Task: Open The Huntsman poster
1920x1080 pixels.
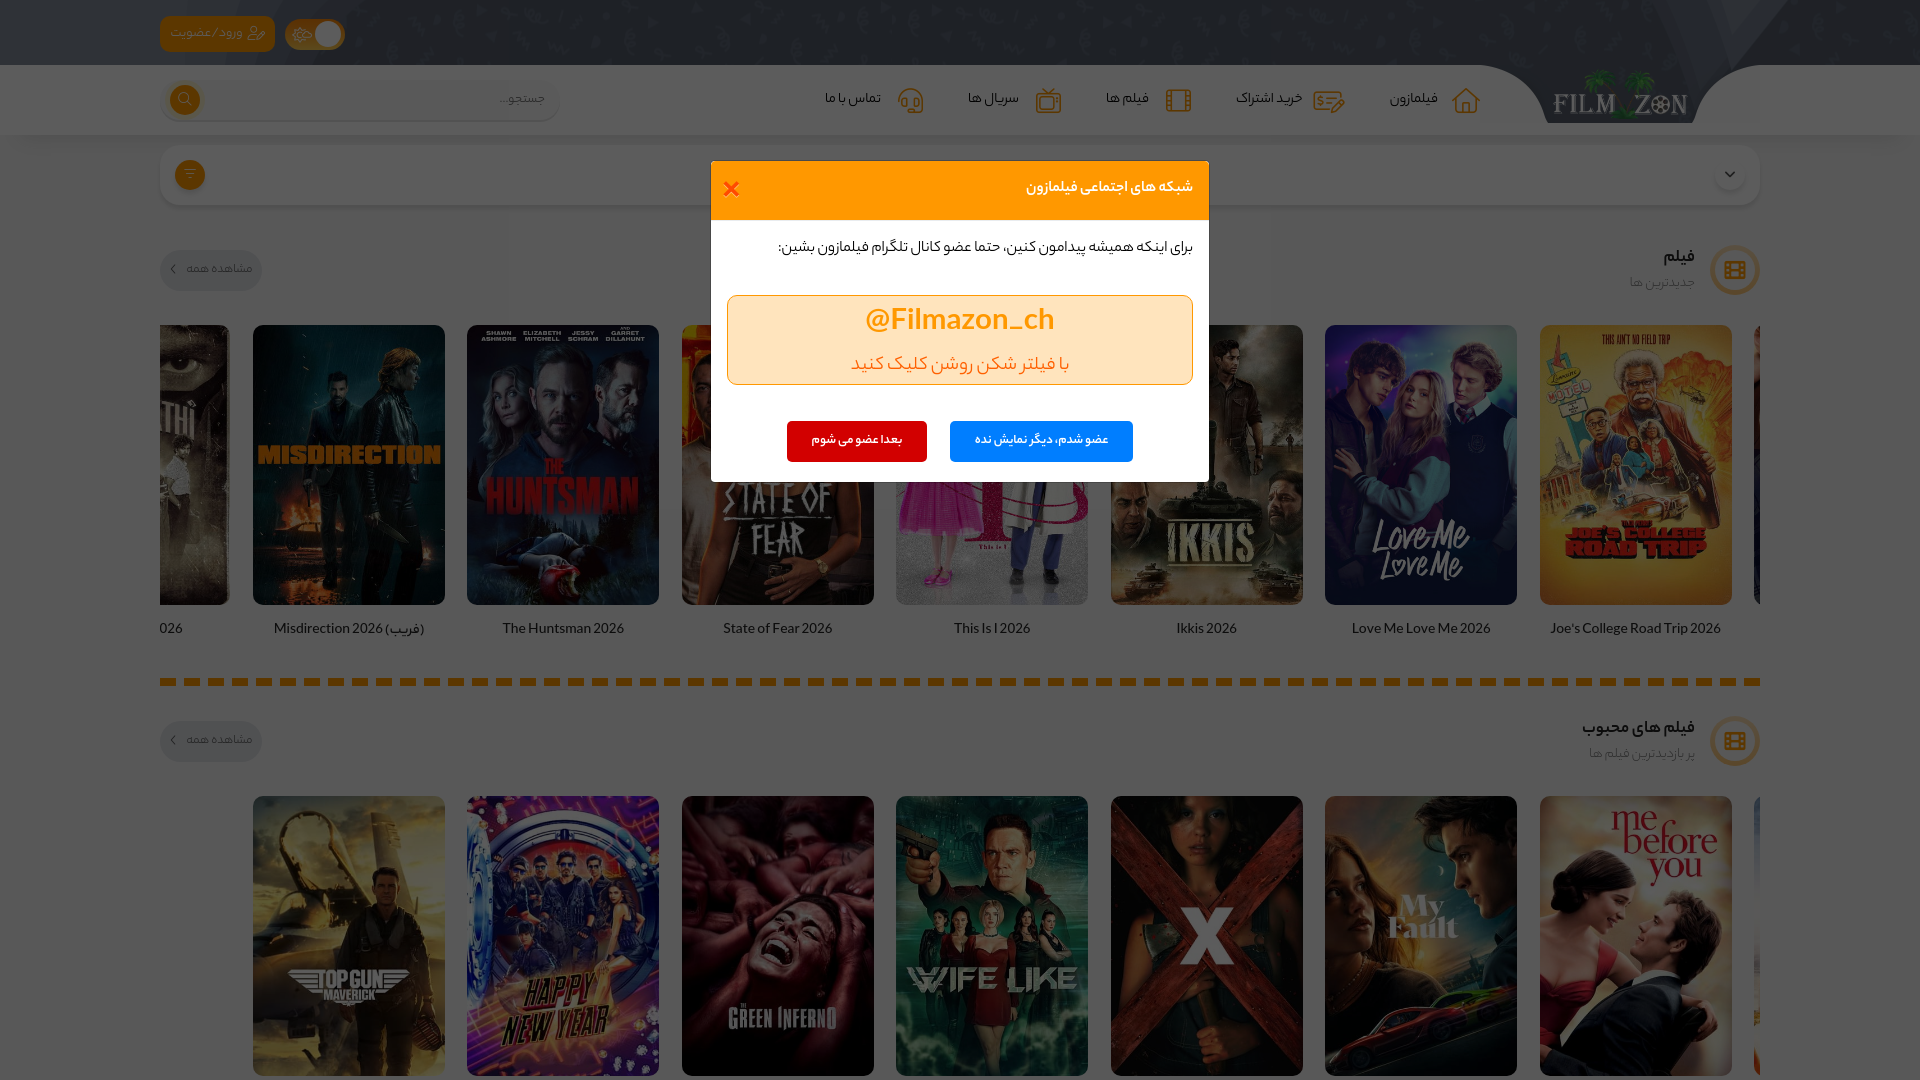Action: click(563, 465)
